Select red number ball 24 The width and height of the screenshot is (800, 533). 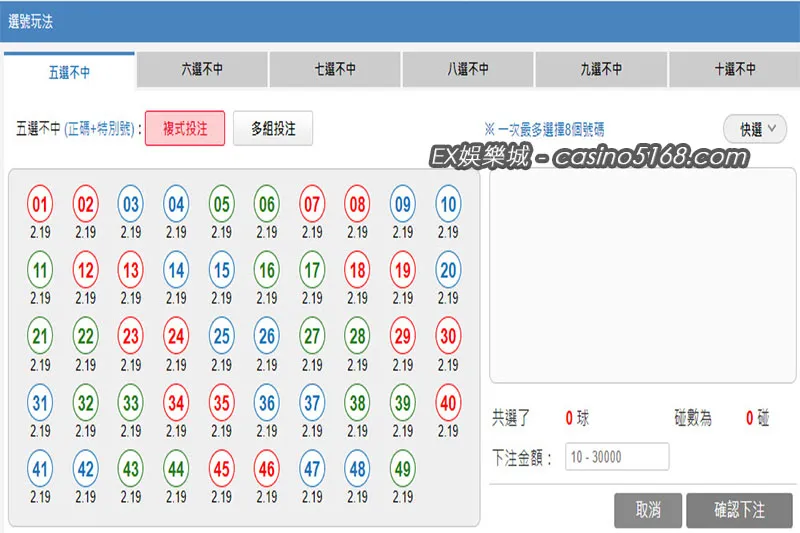coord(176,336)
